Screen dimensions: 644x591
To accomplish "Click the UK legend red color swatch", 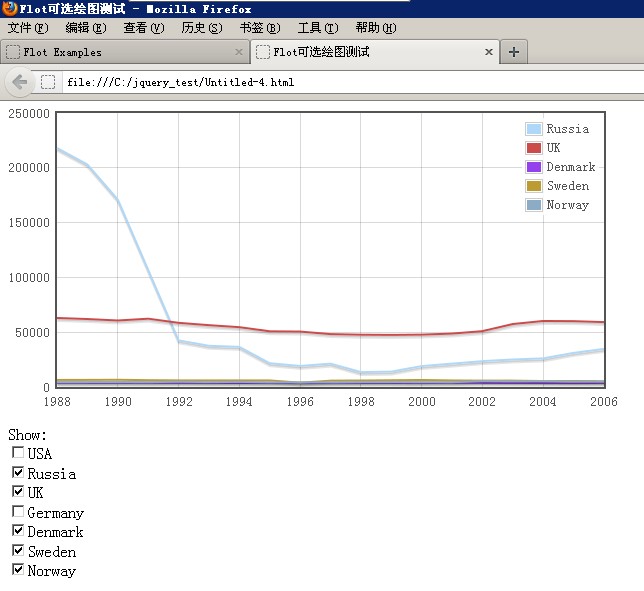I will coord(534,148).
